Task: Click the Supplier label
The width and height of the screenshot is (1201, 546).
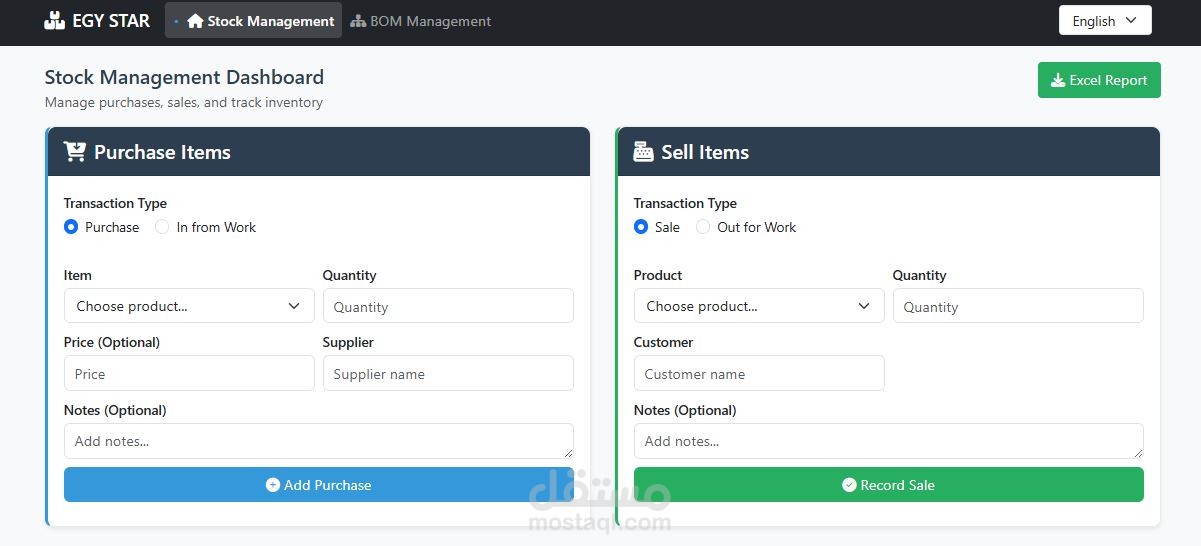Action: tap(348, 342)
